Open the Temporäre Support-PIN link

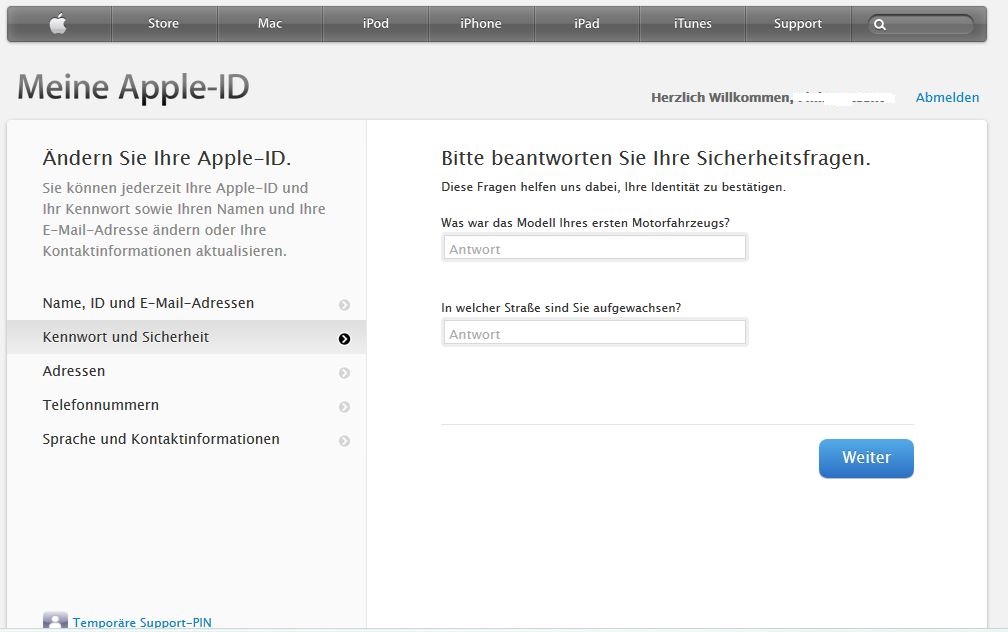(142, 623)
